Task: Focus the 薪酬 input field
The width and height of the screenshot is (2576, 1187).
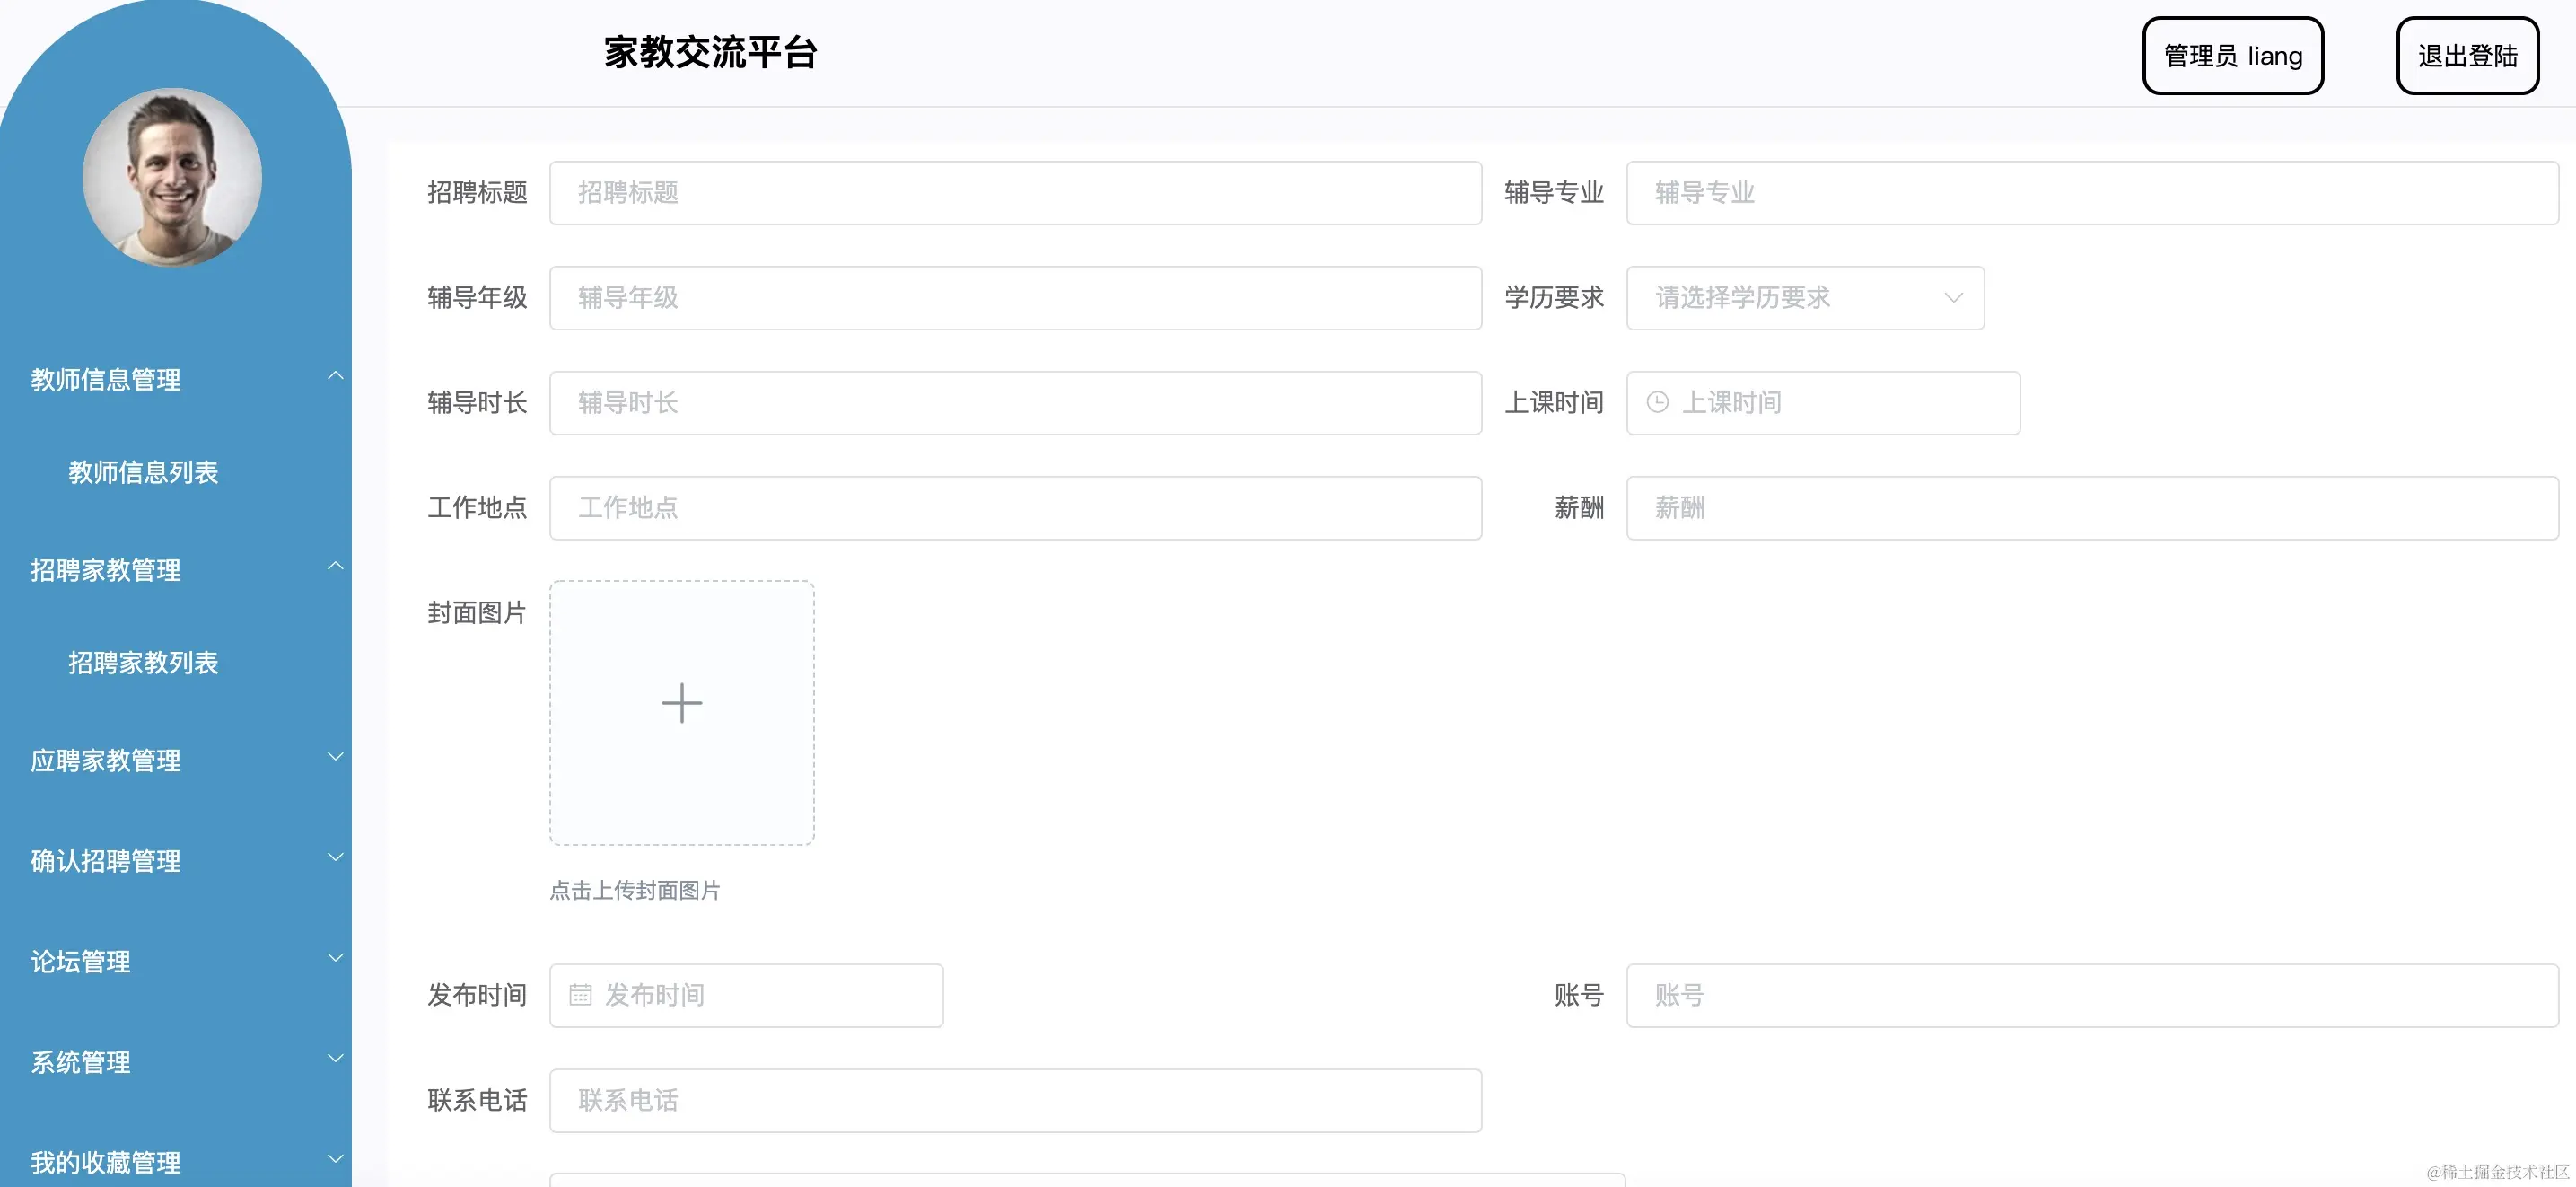Action: [x=2090, y=507]
